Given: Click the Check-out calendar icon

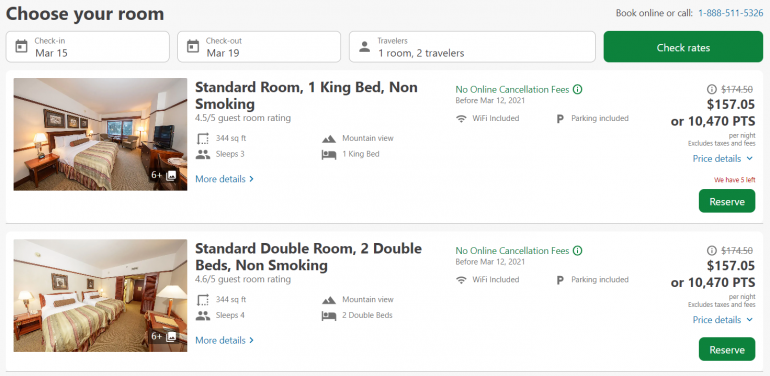Looking at the screenshot, I should pyautogui.click(x=193, y=47).
